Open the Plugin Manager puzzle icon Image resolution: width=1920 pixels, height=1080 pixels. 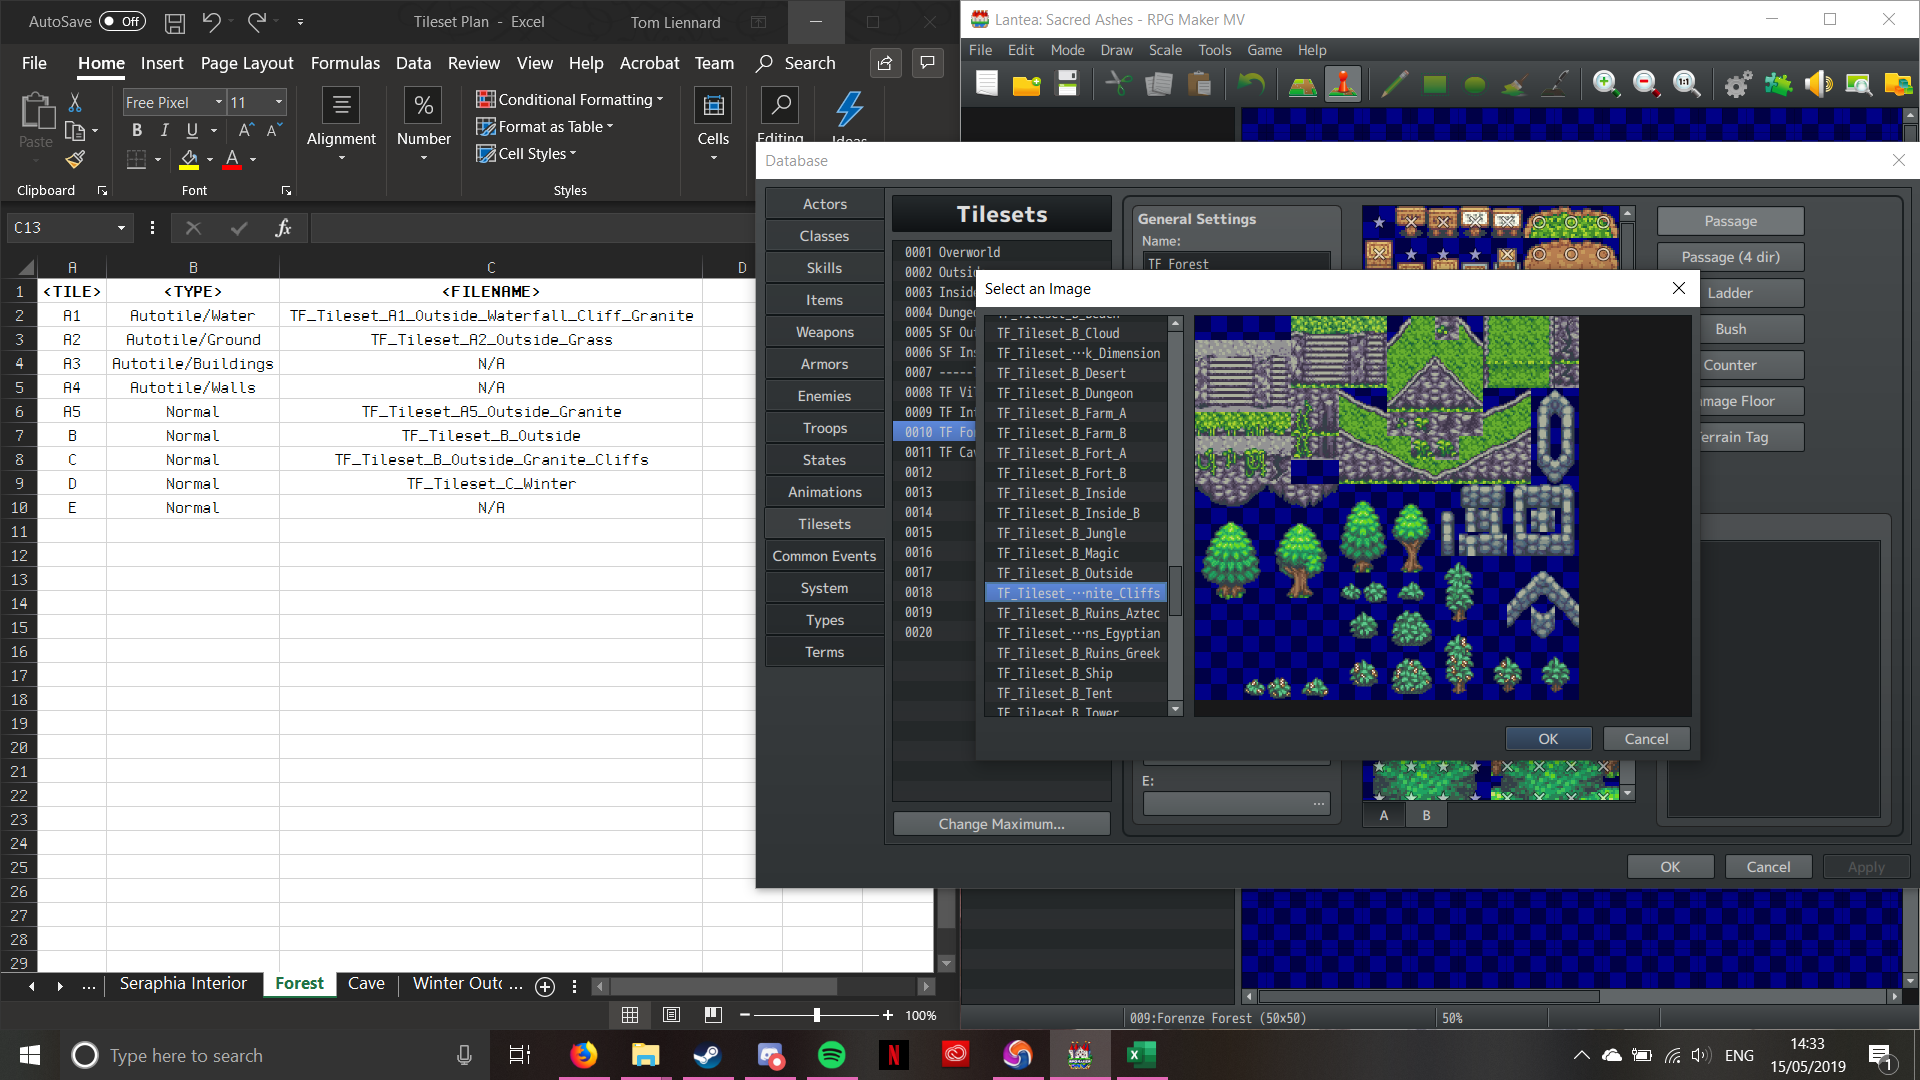(x=1778, y=85)
